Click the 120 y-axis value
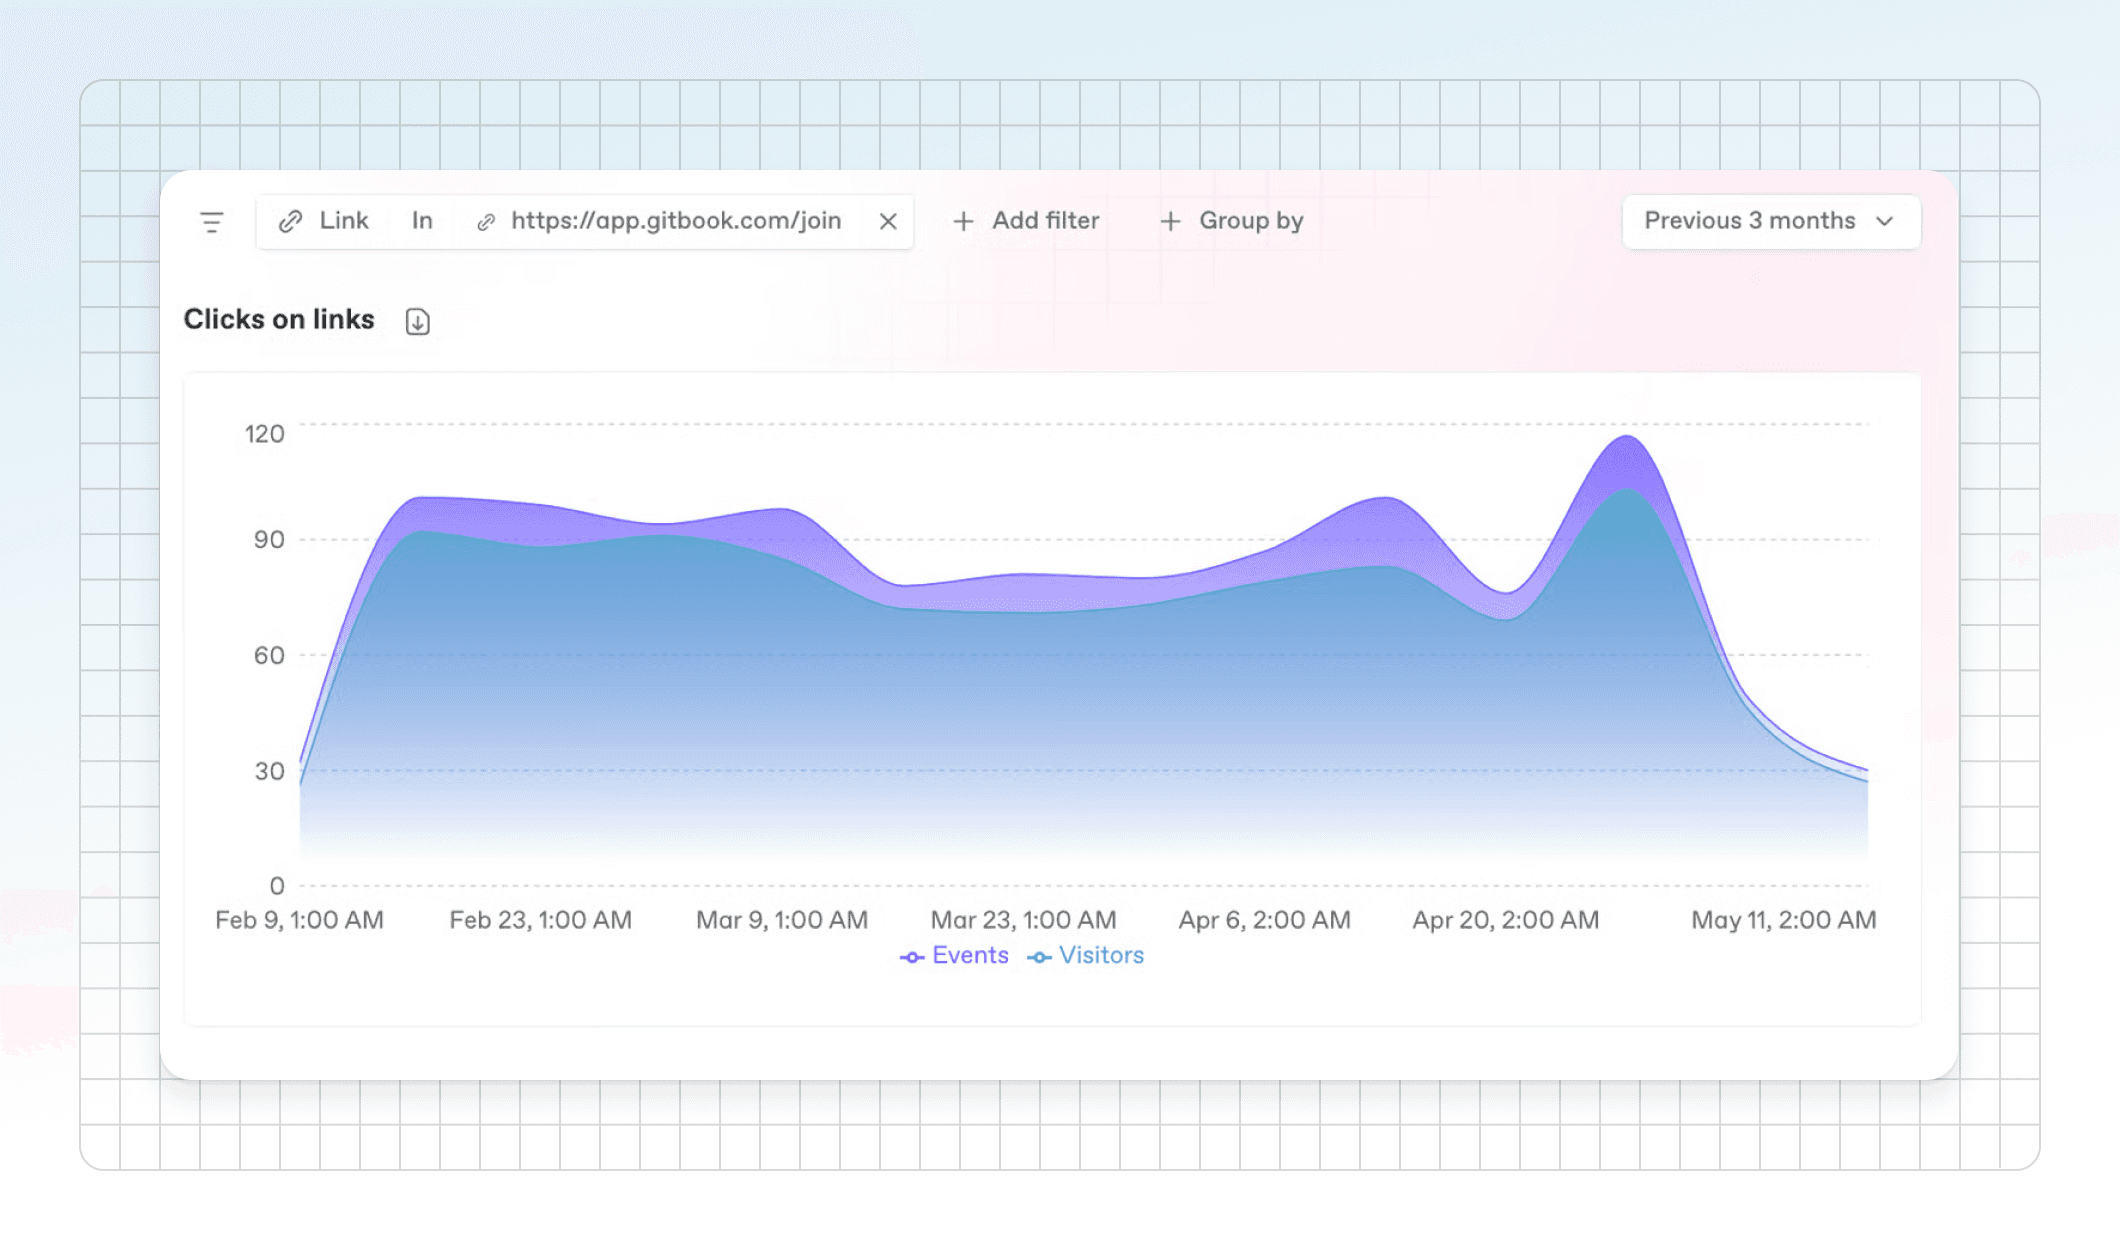The height and width of the screenshot is (1250, 2120). click(265, 434)
